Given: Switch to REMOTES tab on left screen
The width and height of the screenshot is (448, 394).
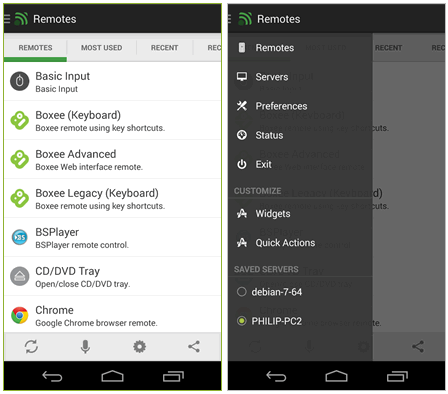Looking at the screenshot, I should point(35,48).
